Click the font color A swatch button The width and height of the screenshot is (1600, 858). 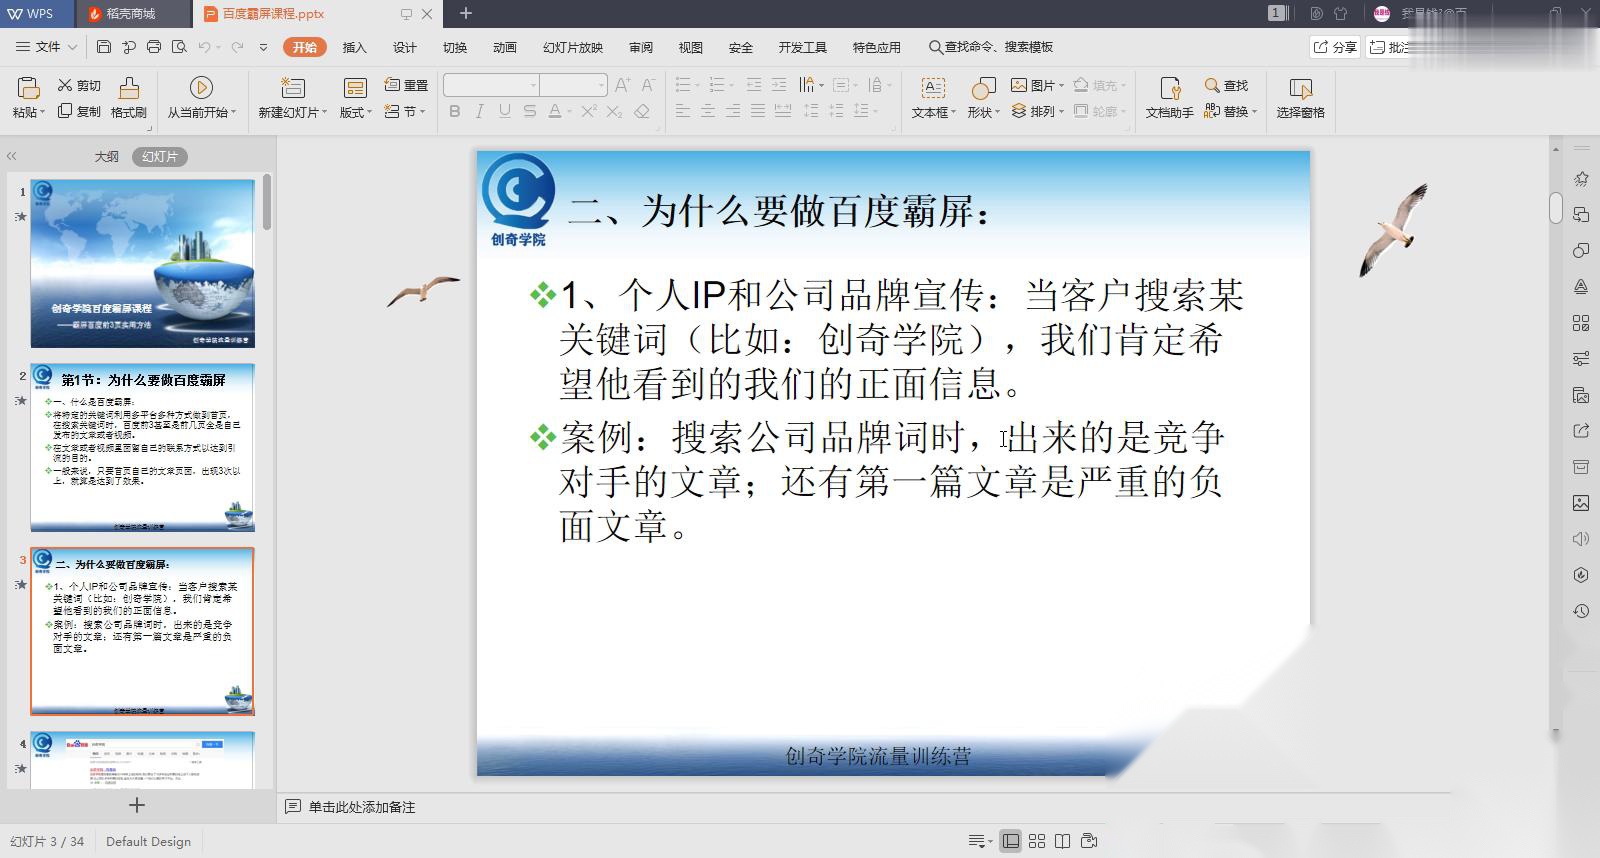(x=554, y=111)
